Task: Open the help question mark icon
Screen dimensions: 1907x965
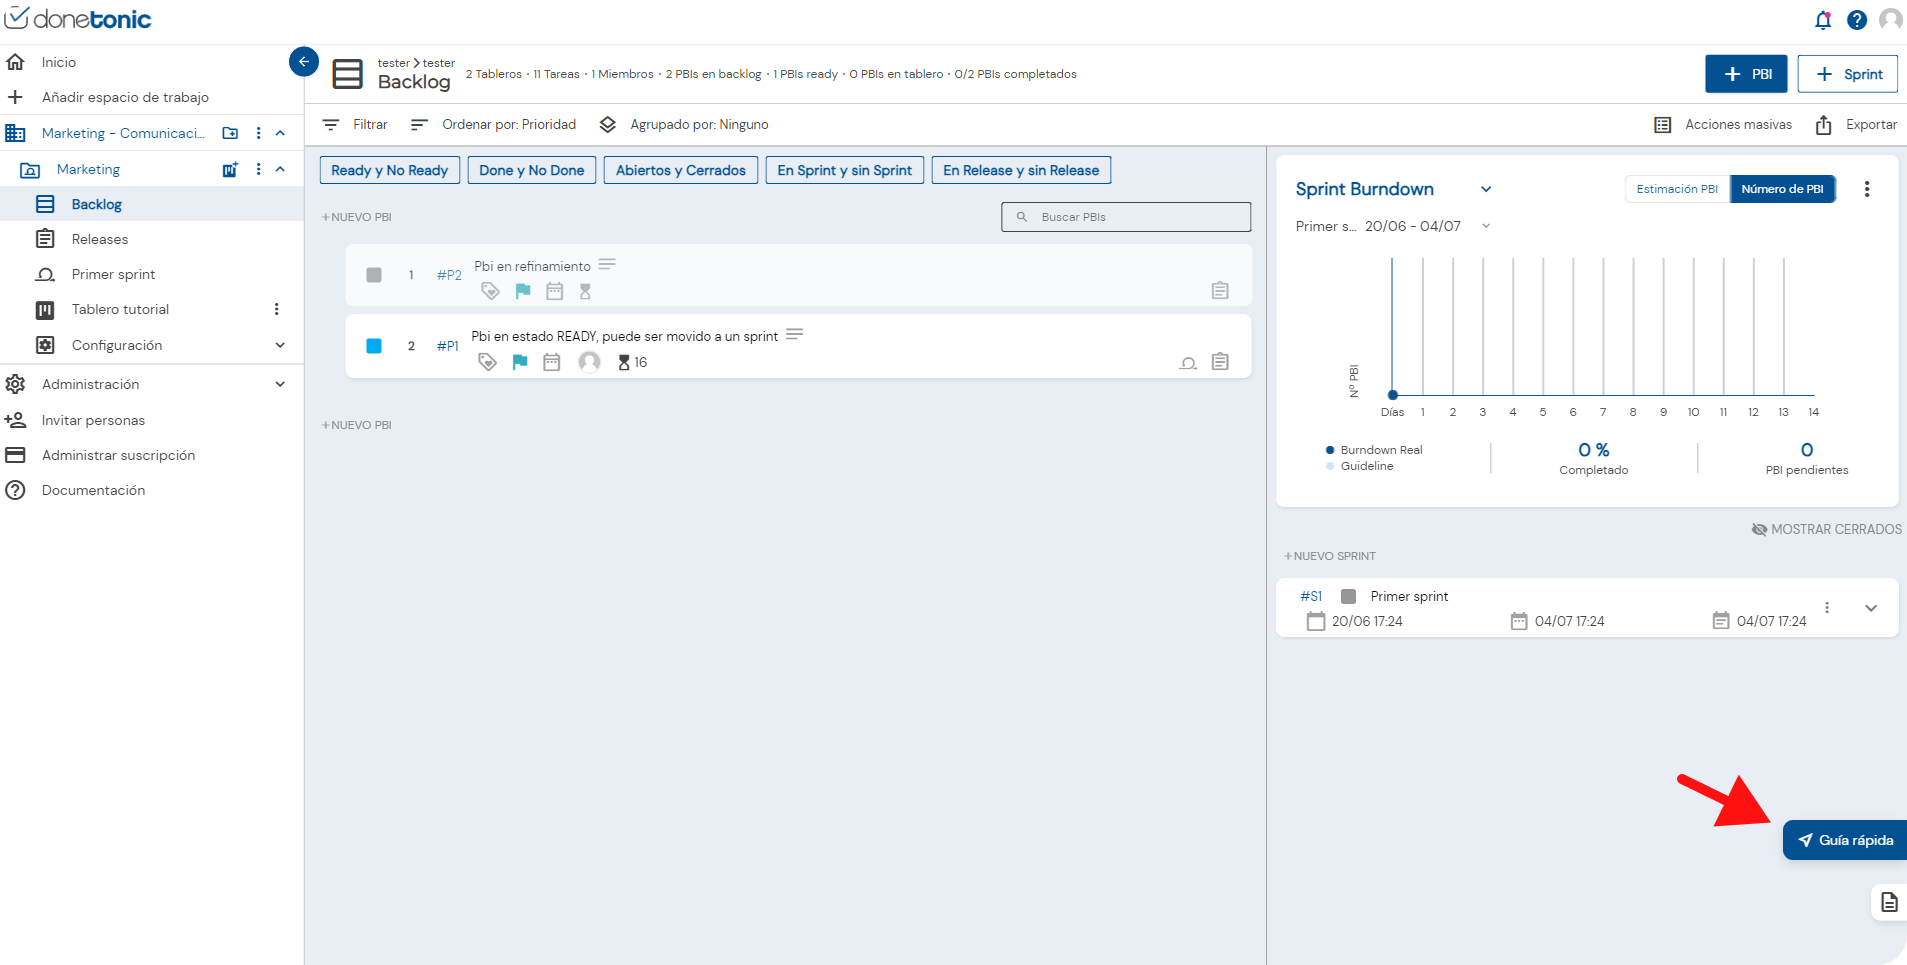Action: (1857, 20)
